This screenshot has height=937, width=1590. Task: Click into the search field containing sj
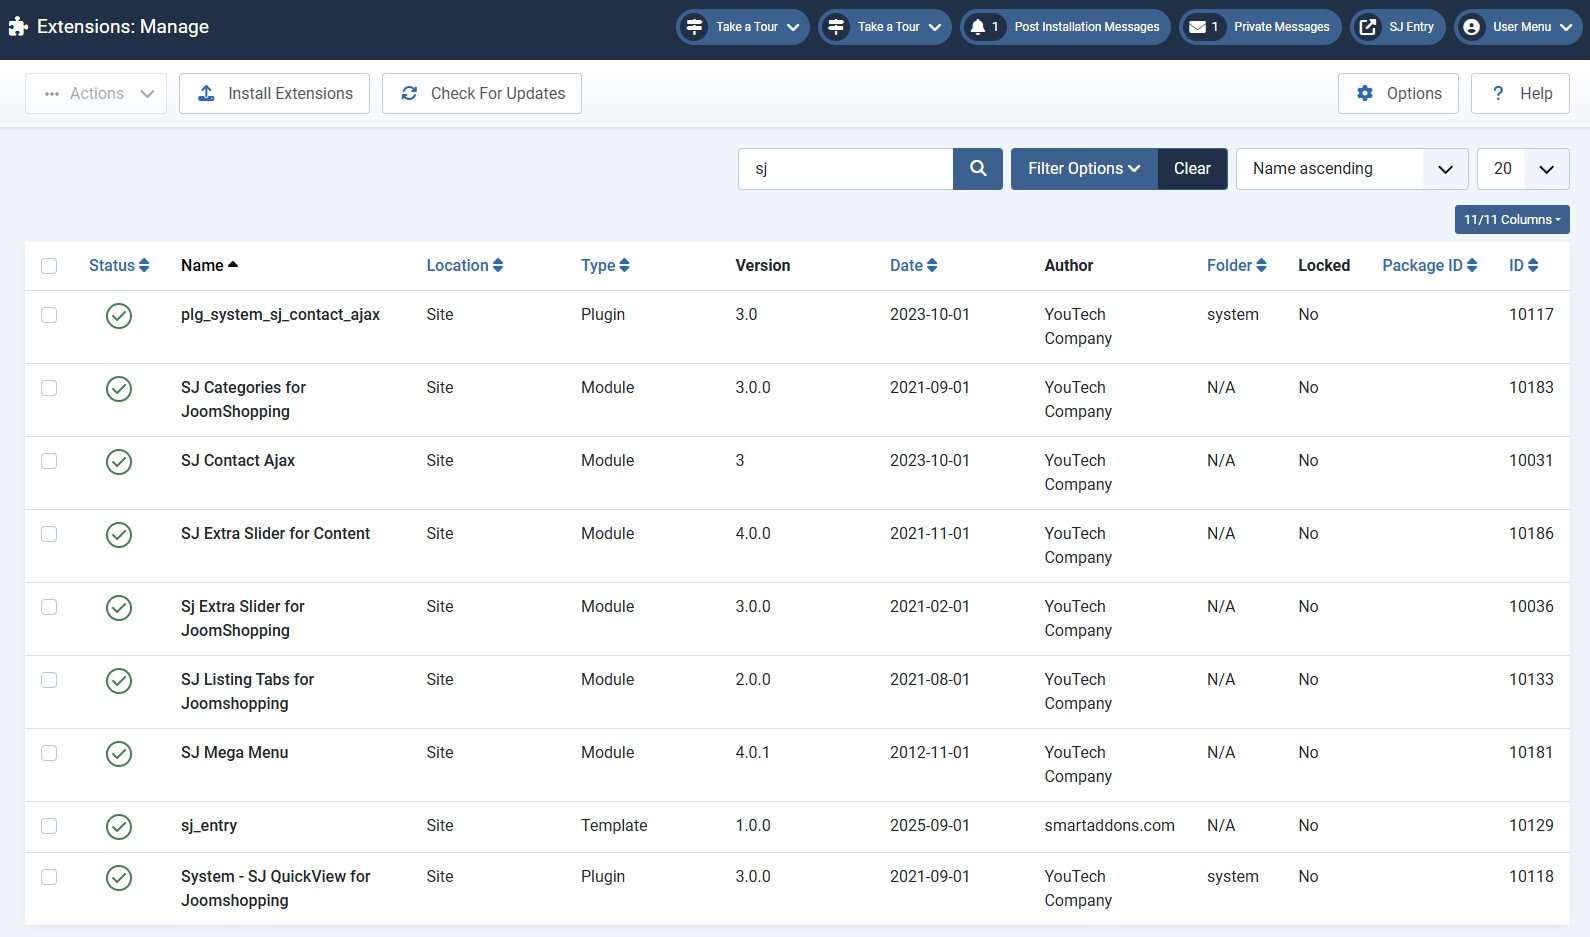point(845,169)
